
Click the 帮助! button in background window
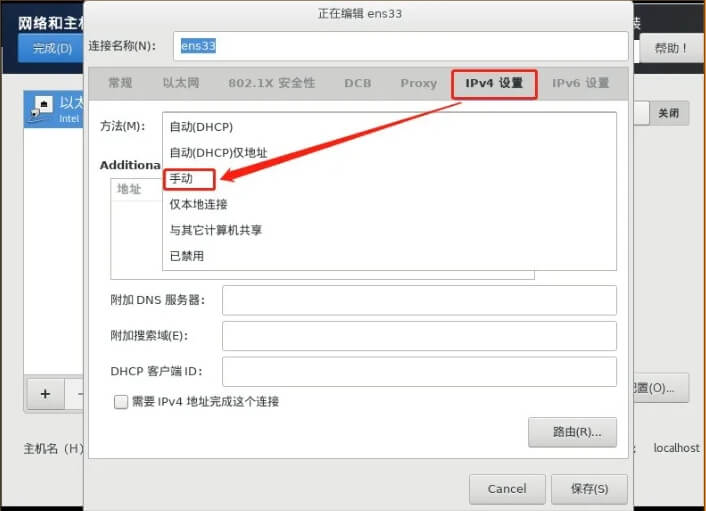(x=670, y=48)
